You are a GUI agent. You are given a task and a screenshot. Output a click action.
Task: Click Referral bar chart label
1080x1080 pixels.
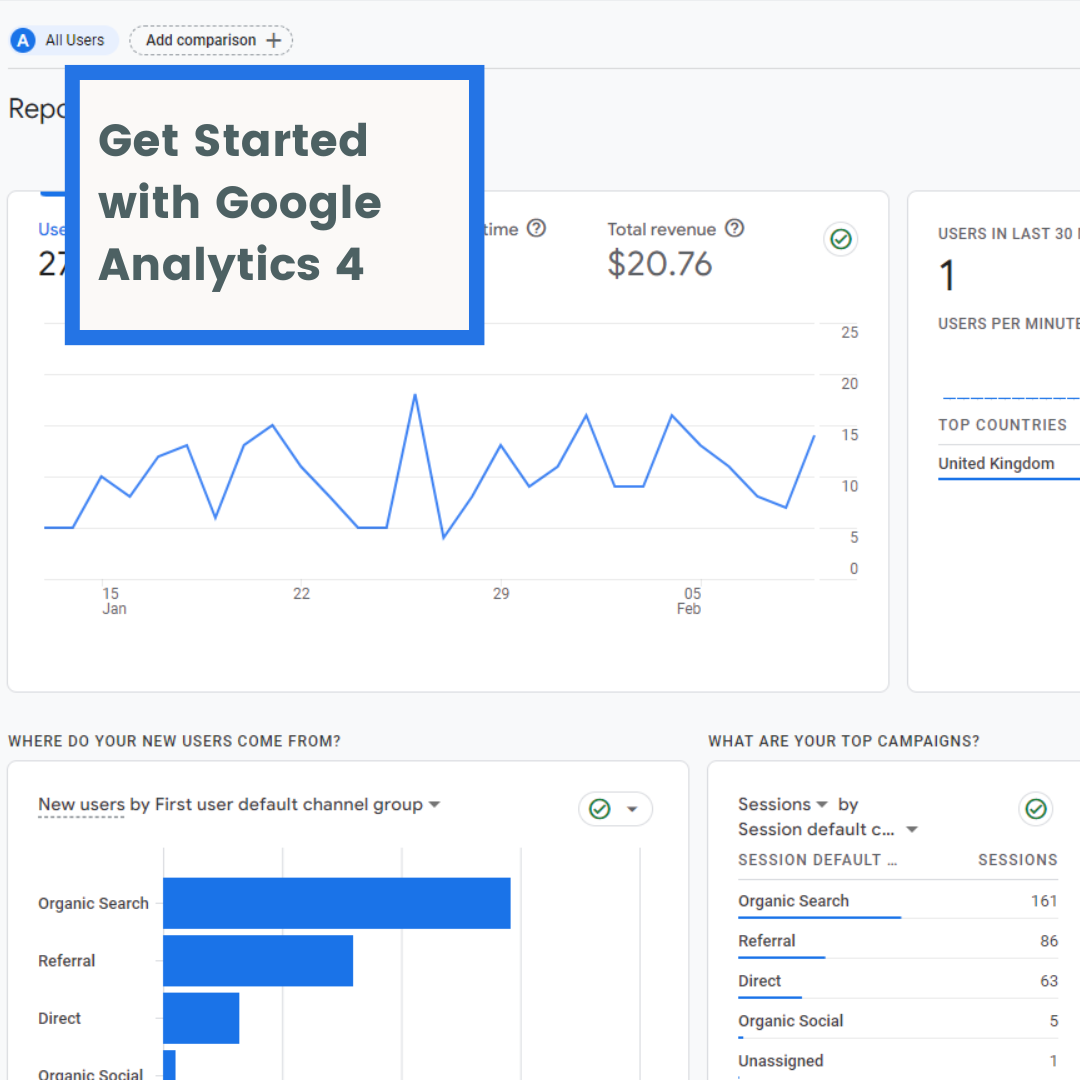(67, 961)
